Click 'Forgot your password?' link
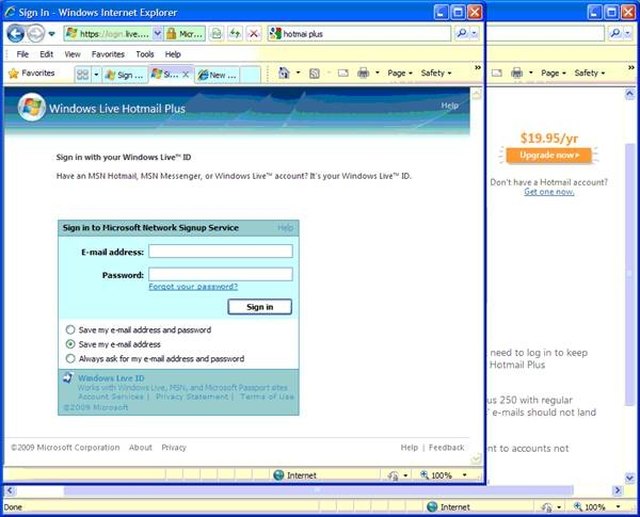640x517 pixels. tap(193, 286)
